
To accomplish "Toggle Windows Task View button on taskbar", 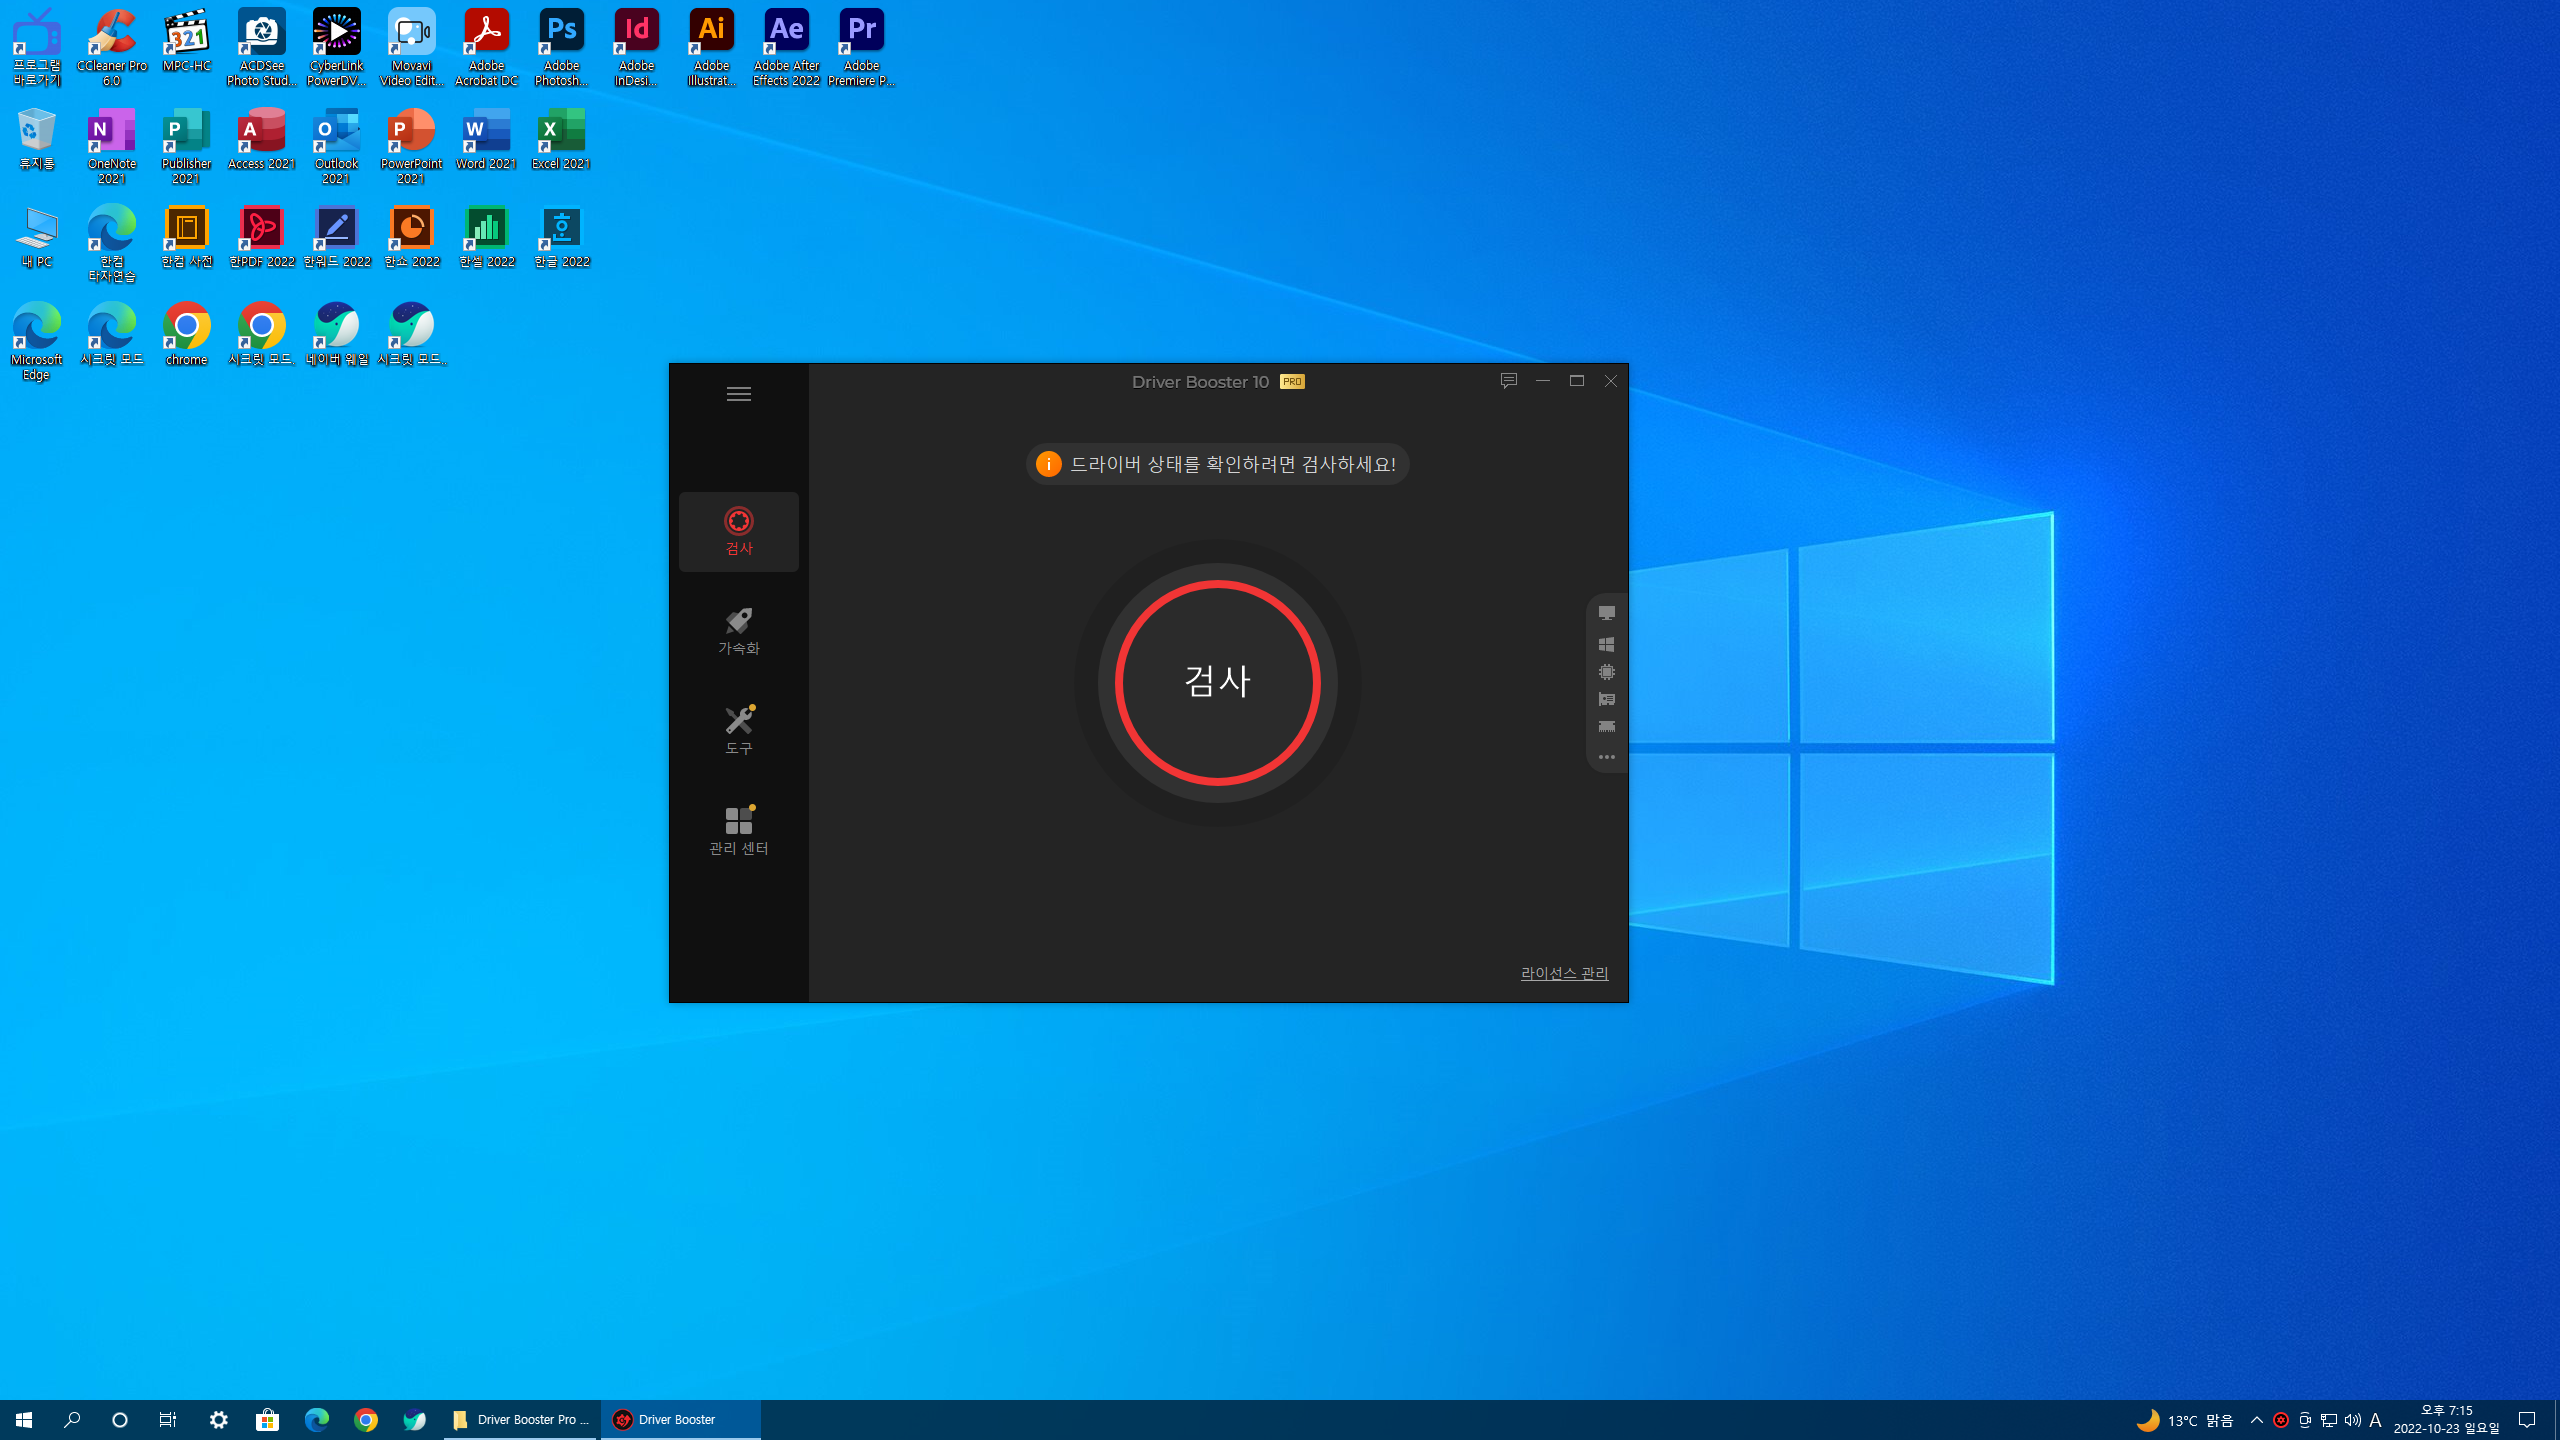I will click(168, 1420).
